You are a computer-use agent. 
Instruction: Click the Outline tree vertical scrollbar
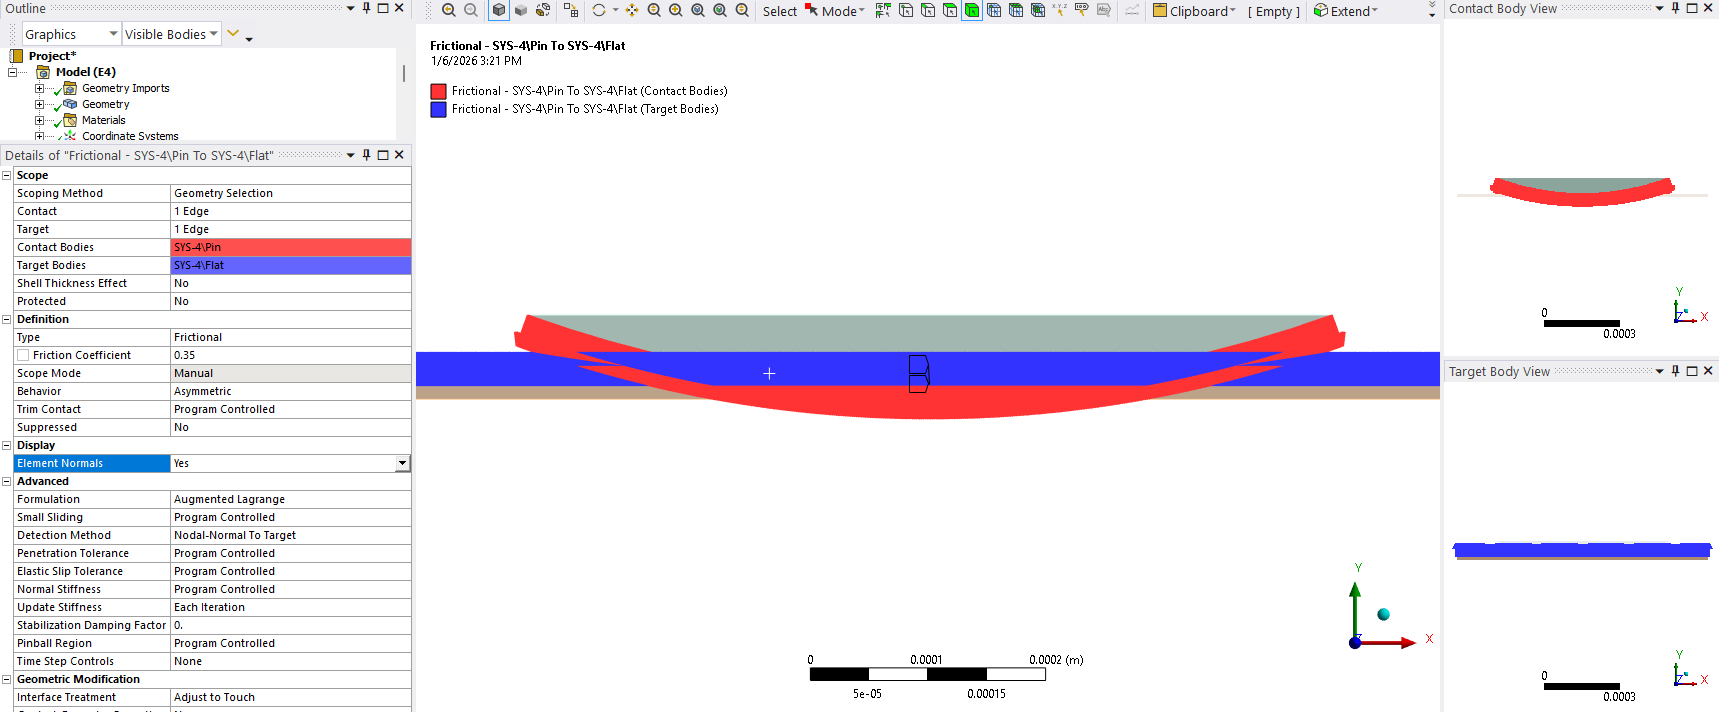(x=403, y=74)
